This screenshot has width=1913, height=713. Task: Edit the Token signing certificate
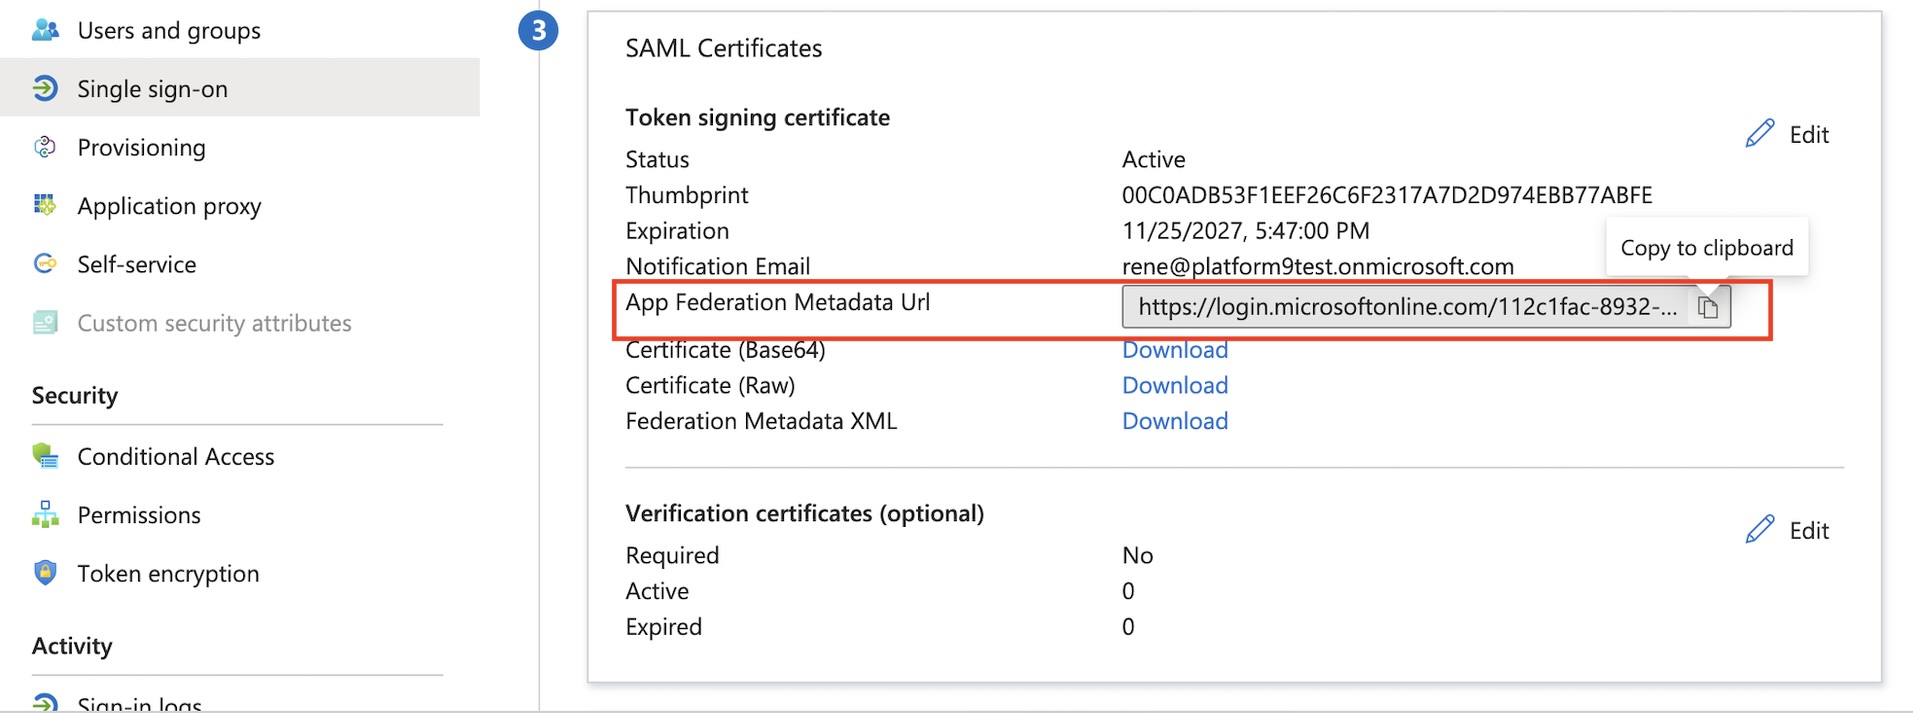[x=1788, y=135]
